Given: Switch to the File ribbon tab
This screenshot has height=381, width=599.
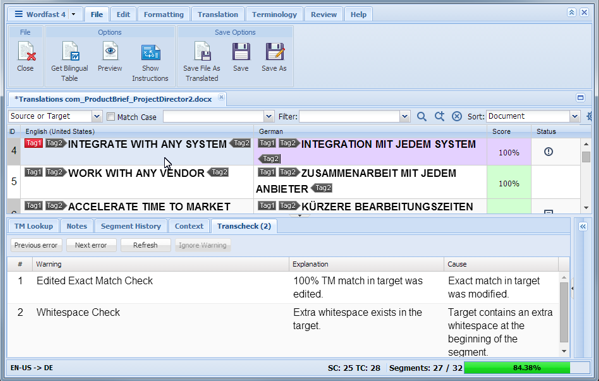Looking at the screenshot, I should point(97,15).
